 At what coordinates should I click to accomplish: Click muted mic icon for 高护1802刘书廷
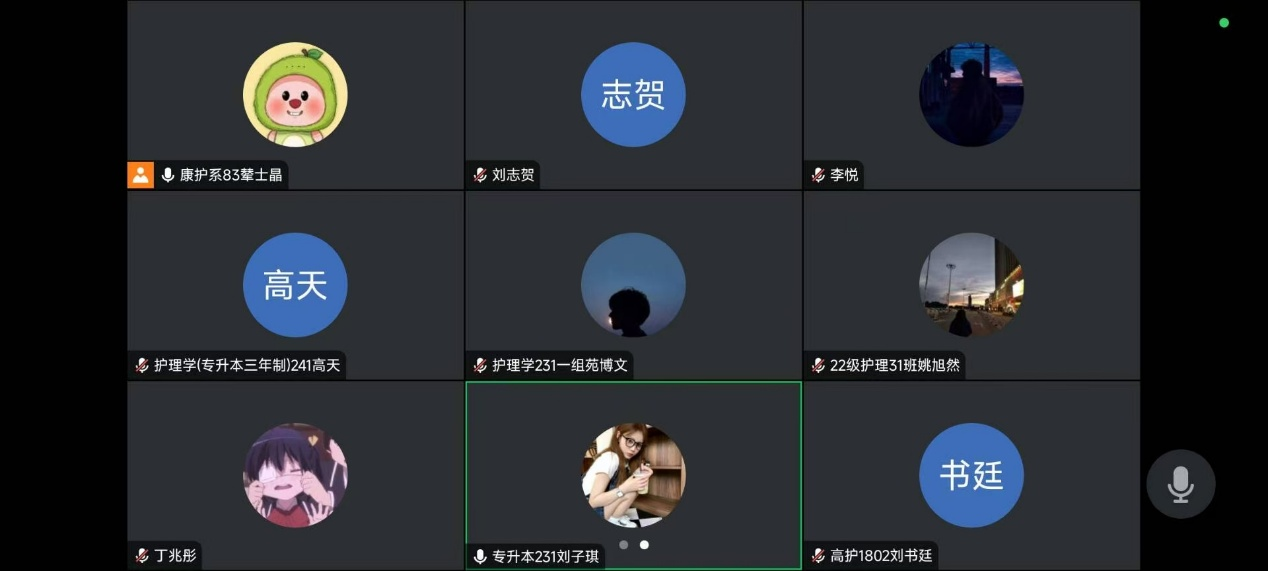(818, 555)
